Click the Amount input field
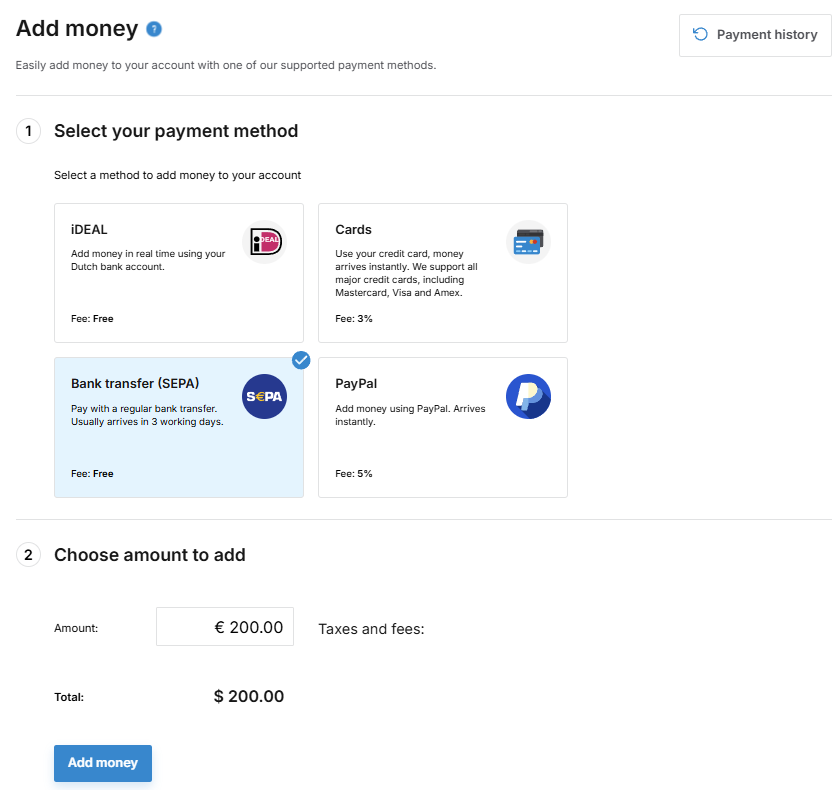This screenshot has width=840, height=790. tap(225, 627)
